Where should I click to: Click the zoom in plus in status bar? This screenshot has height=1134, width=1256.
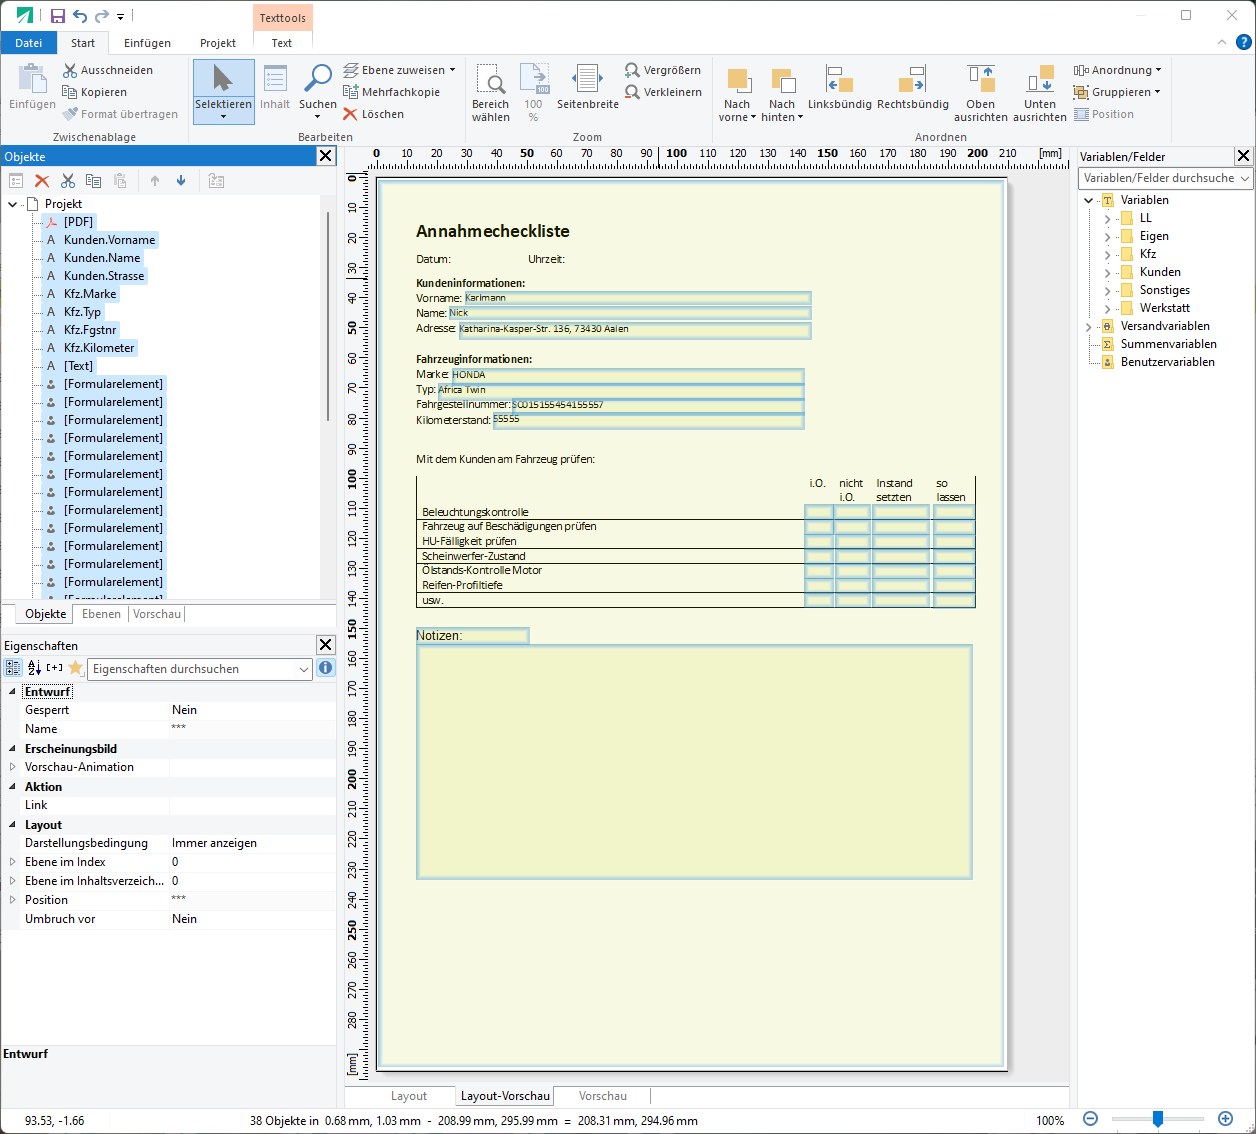(x=1226, y=1119)
